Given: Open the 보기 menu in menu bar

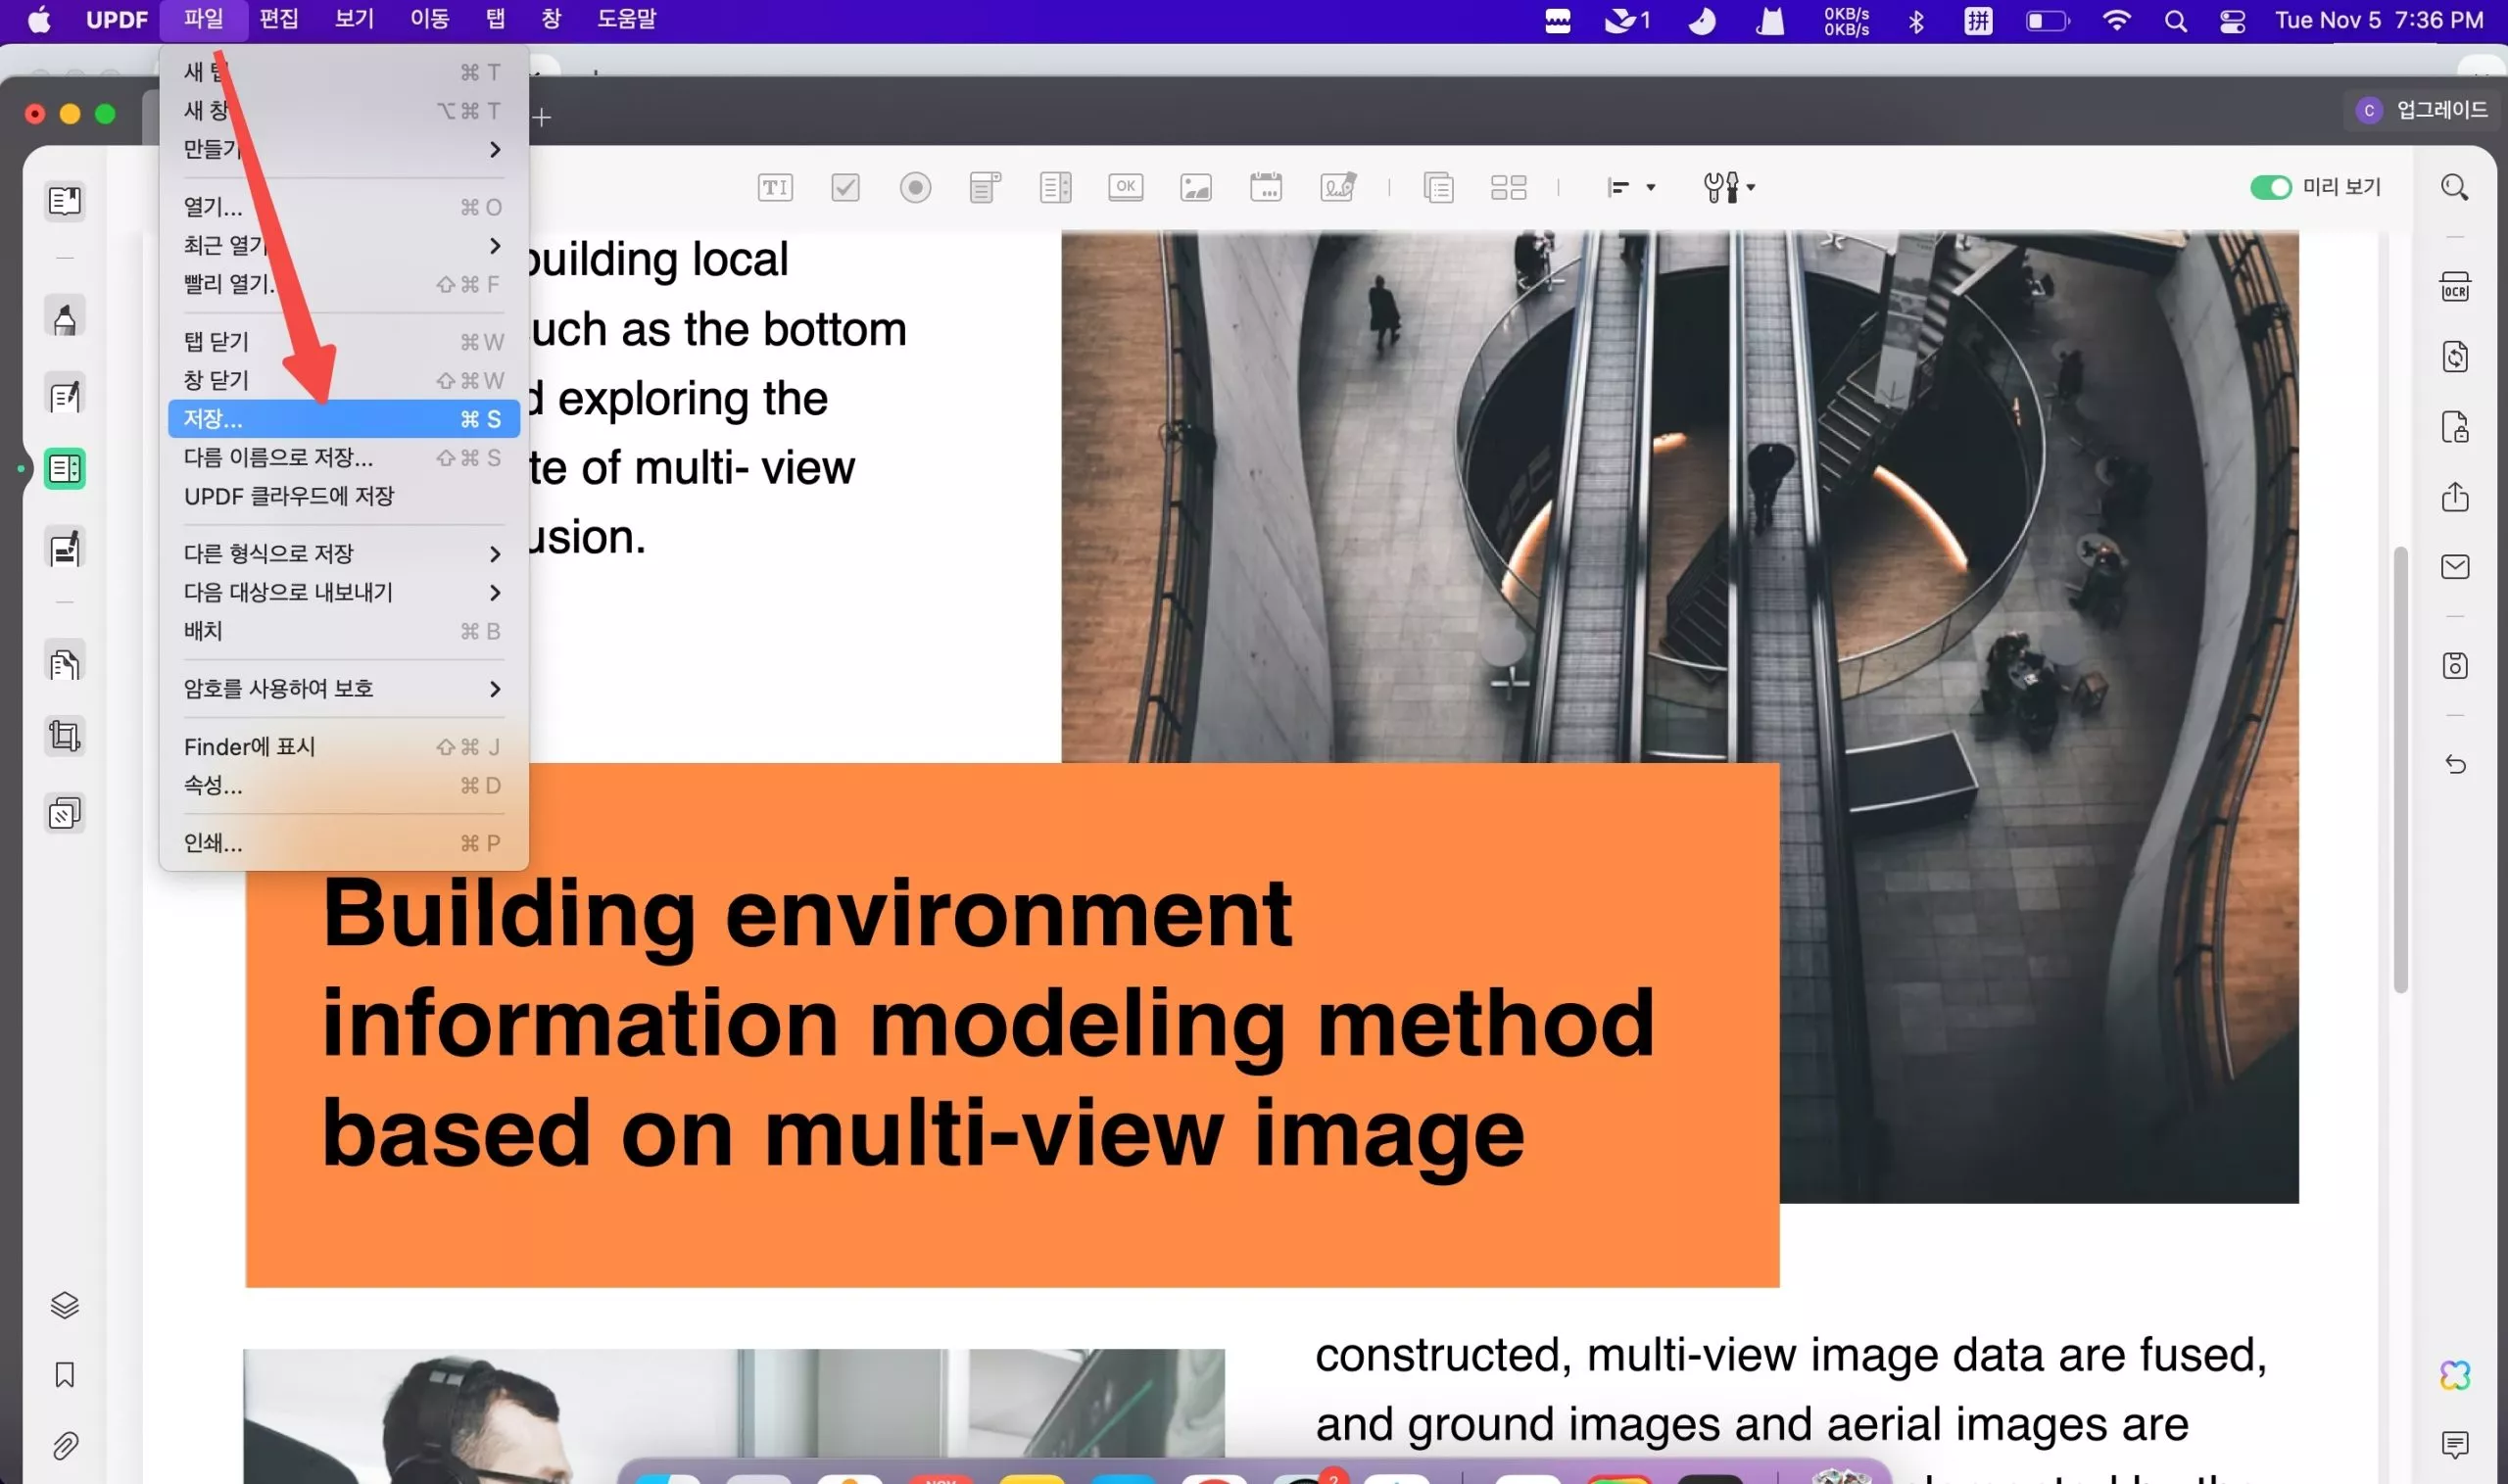Looking at the screenshot, I should (x=354, y=19).
